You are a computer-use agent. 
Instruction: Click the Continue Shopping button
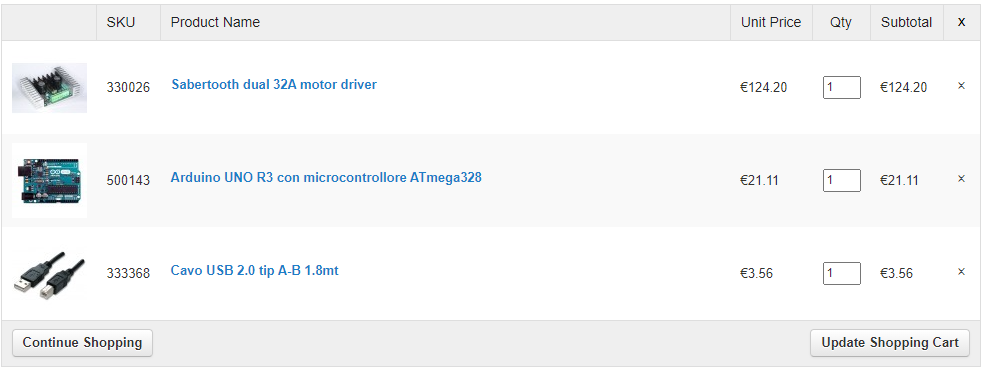click(82, 343)
